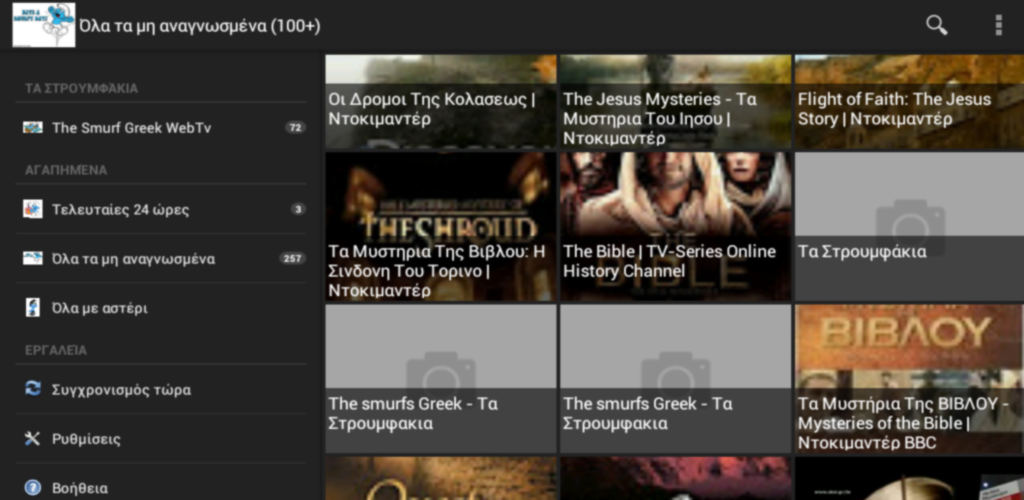Click the 72 unread count badge
Image resolution: width=1024 pixels, height=500 pixels.
tap(295, 127)
